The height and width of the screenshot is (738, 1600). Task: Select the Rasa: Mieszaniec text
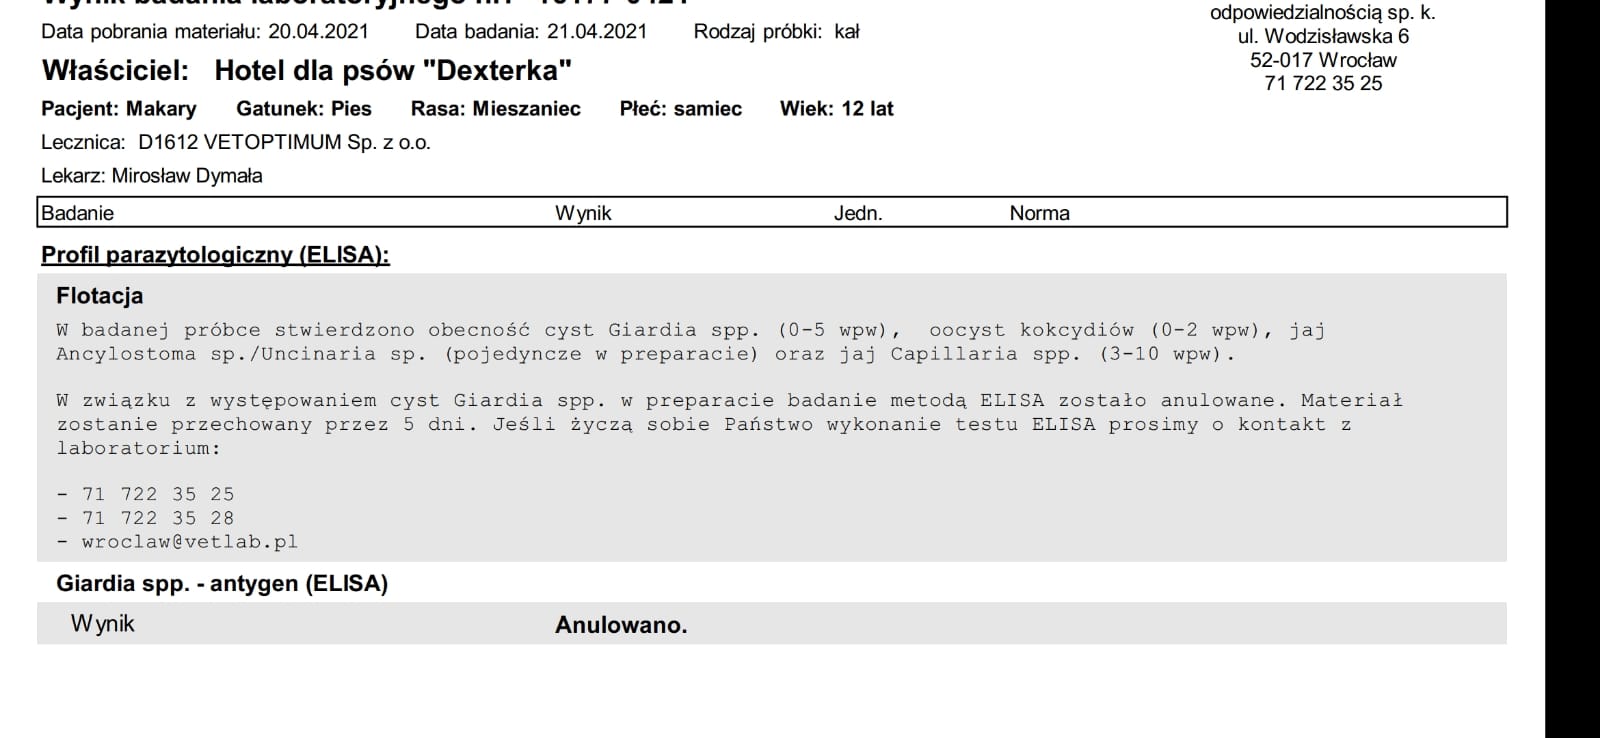[496, 109]
